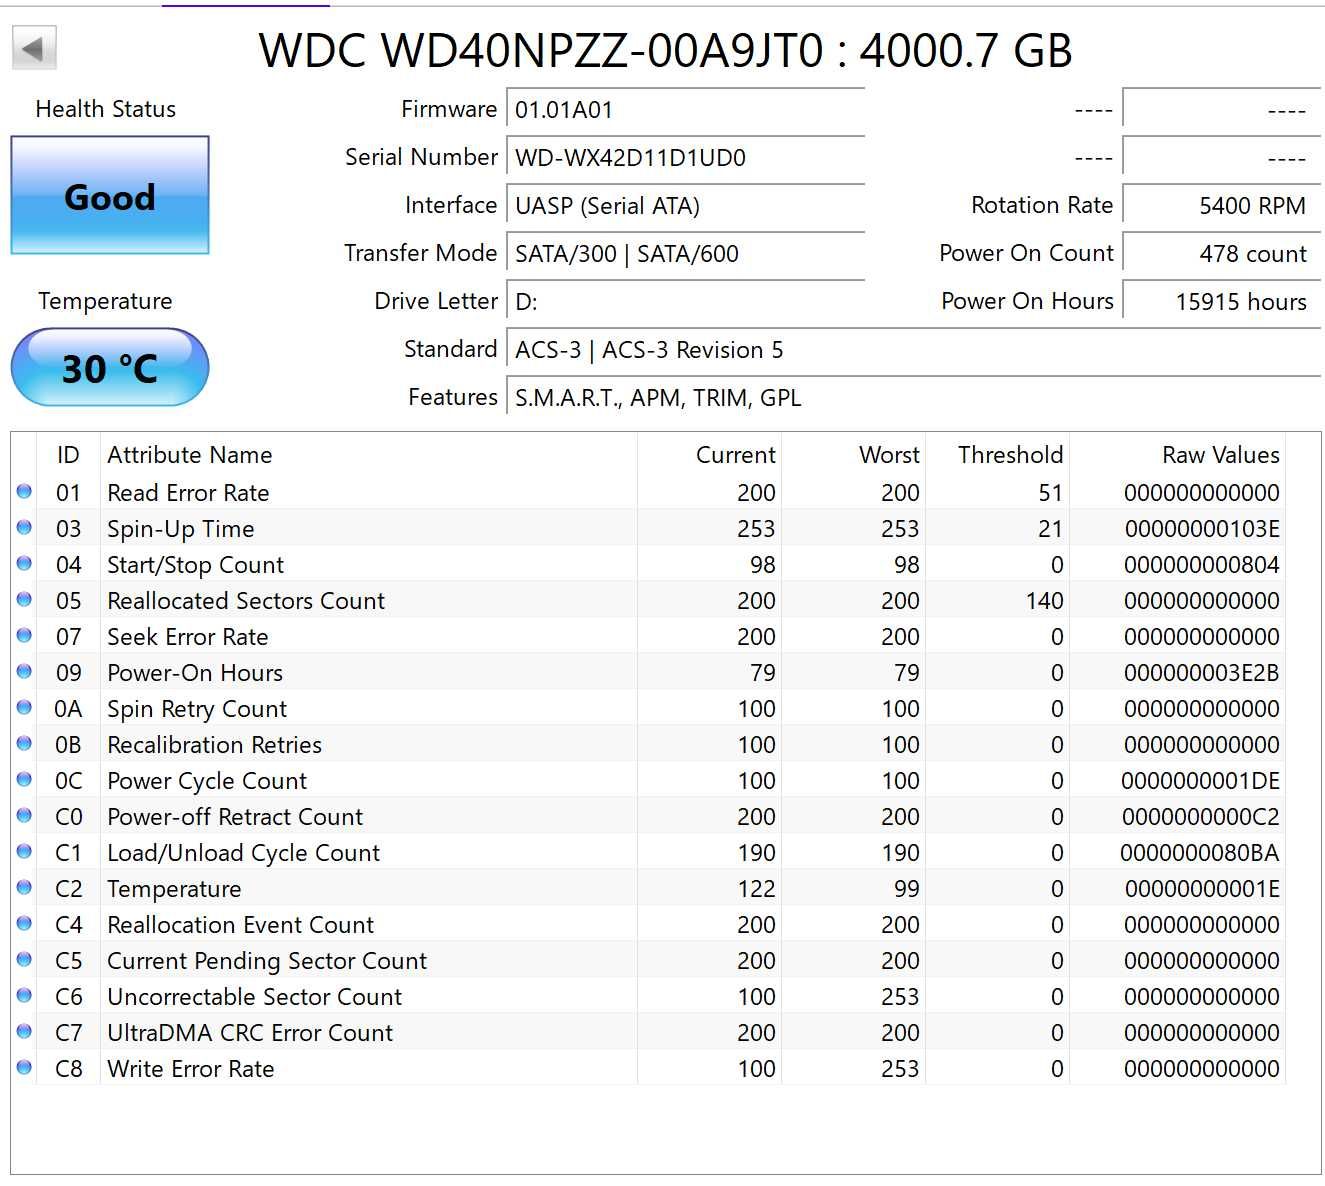The height and width of the screenshot is (1186, 1325).
Task: Click raw value 000000003E2B of Power-On Hours
Action: (x=1201, y=673)
